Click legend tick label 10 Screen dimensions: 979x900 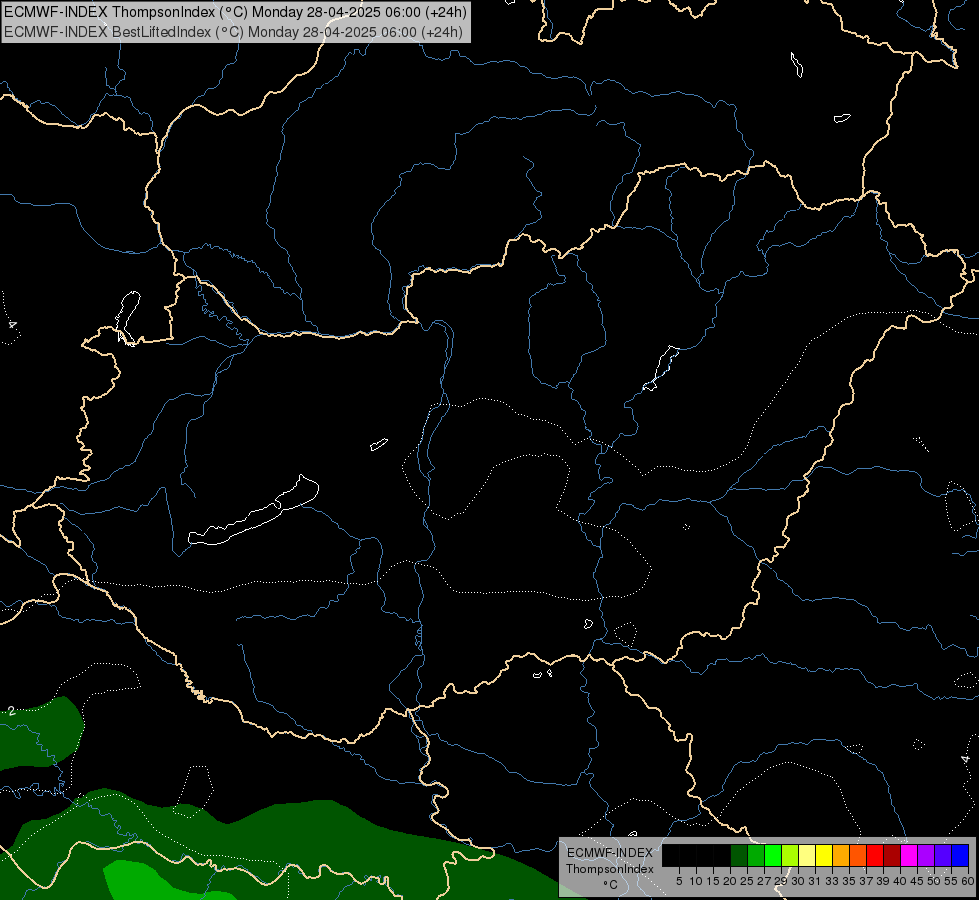tap(696, 881)
